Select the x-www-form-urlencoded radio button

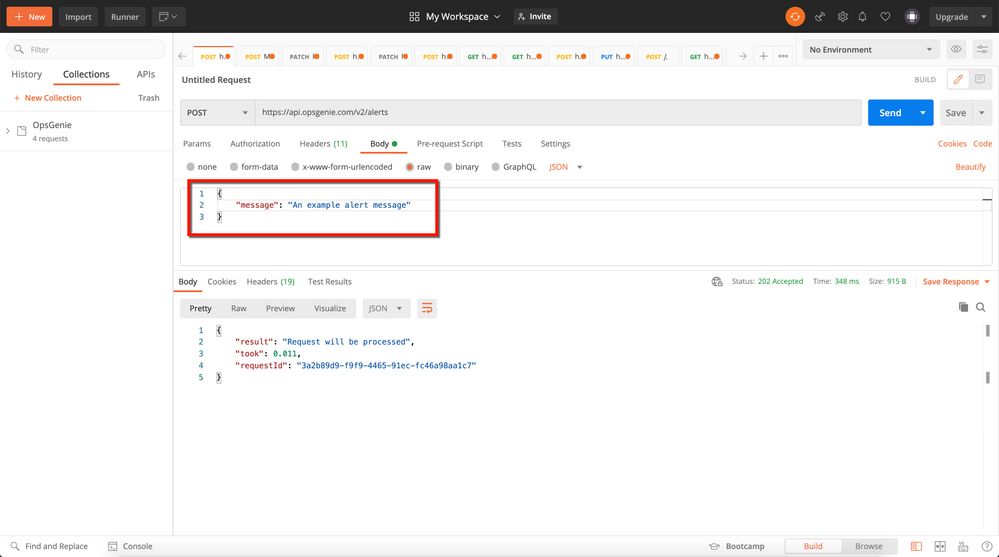(x=295, y=167)
